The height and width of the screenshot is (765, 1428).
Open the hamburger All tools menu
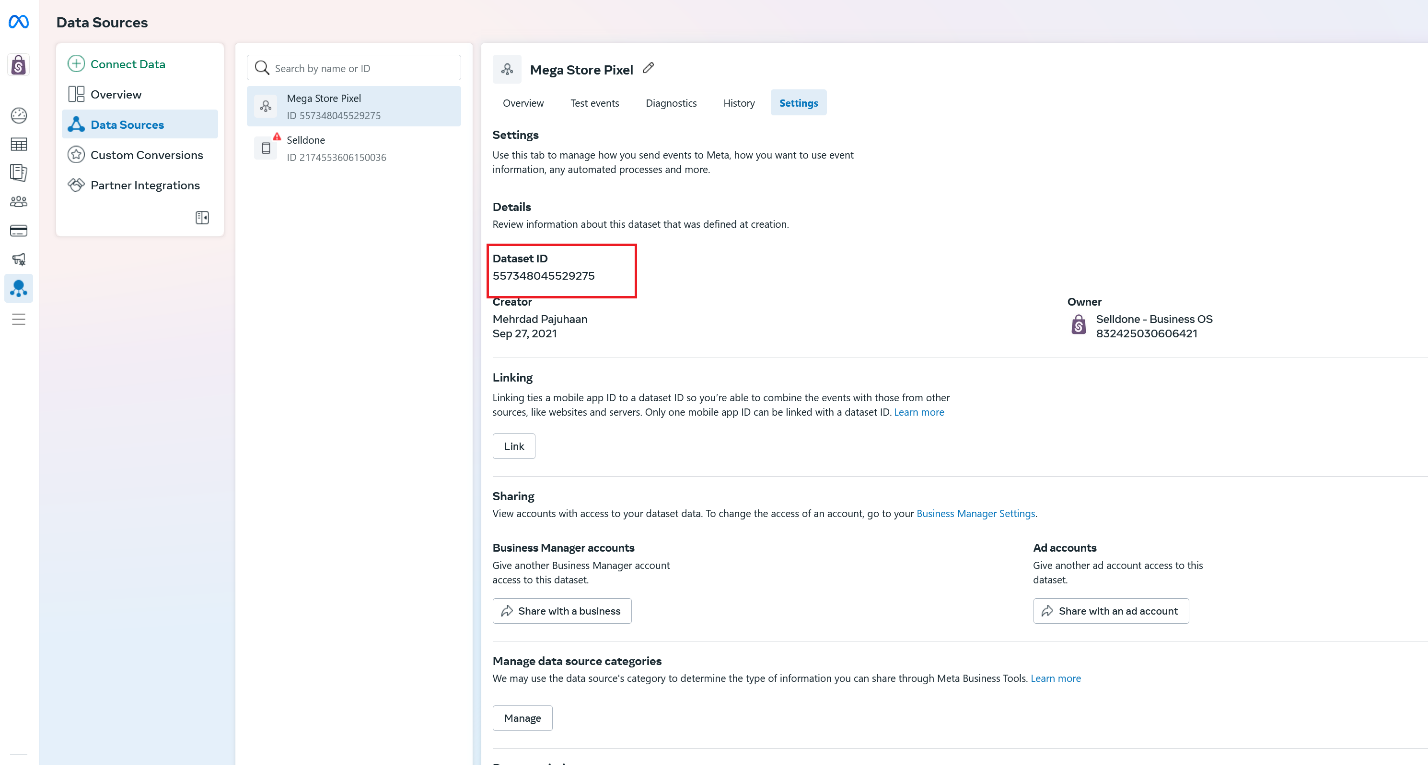19,319
